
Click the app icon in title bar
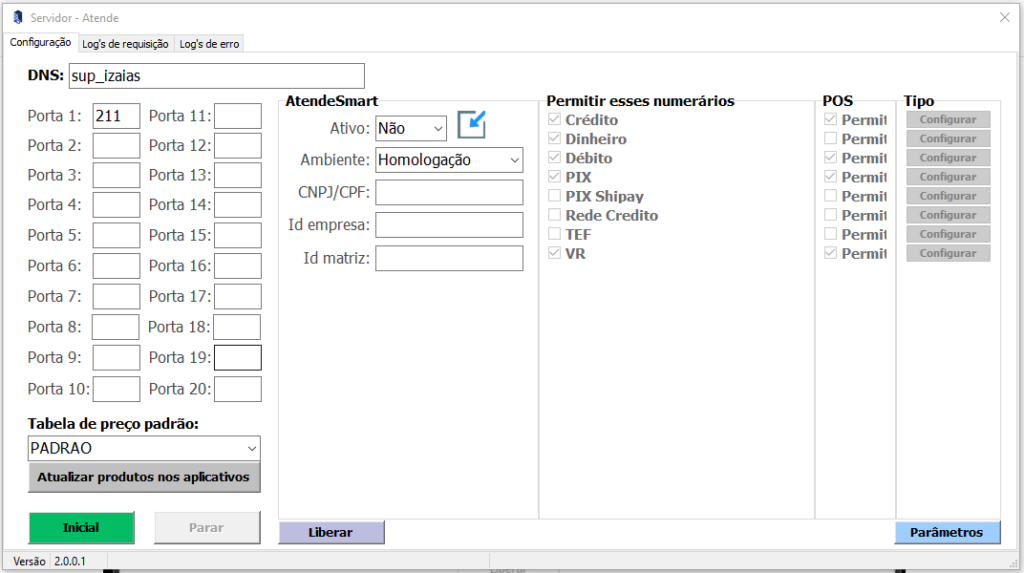pos(17,17)
